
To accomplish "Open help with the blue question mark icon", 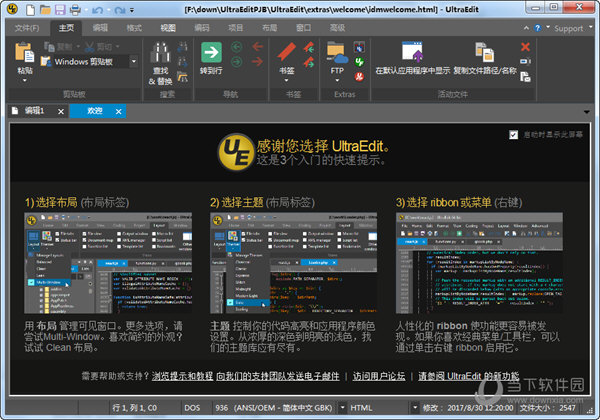I will point(538,28).
